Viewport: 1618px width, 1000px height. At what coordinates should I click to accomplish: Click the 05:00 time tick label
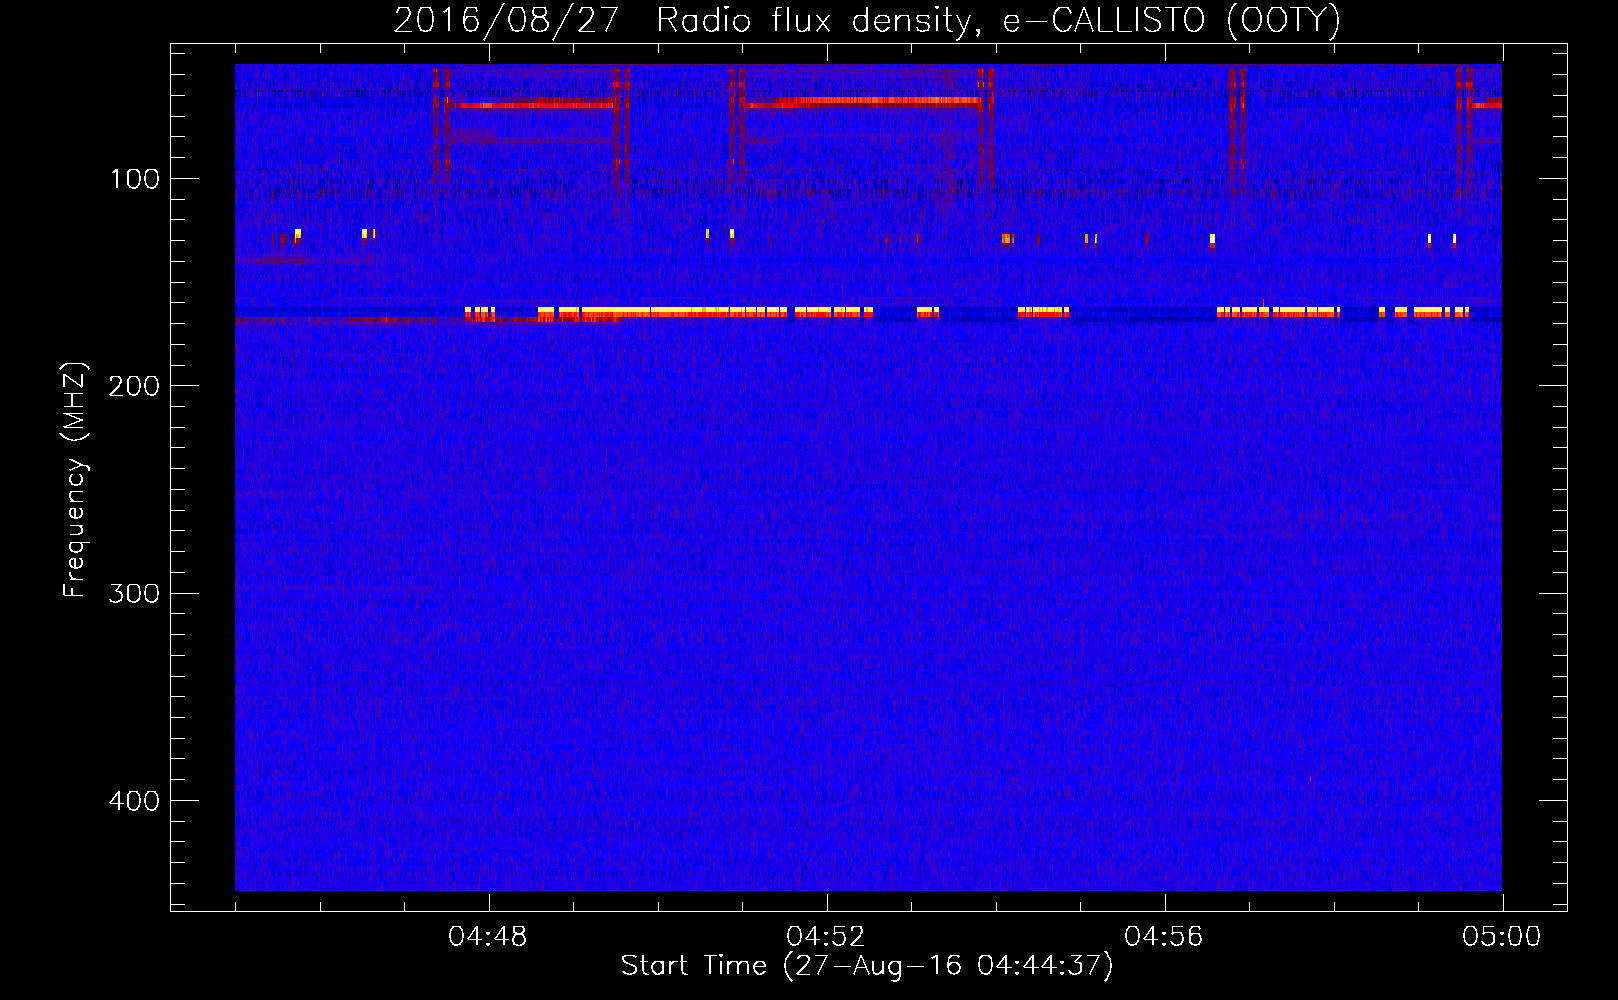pos(1502,937)
